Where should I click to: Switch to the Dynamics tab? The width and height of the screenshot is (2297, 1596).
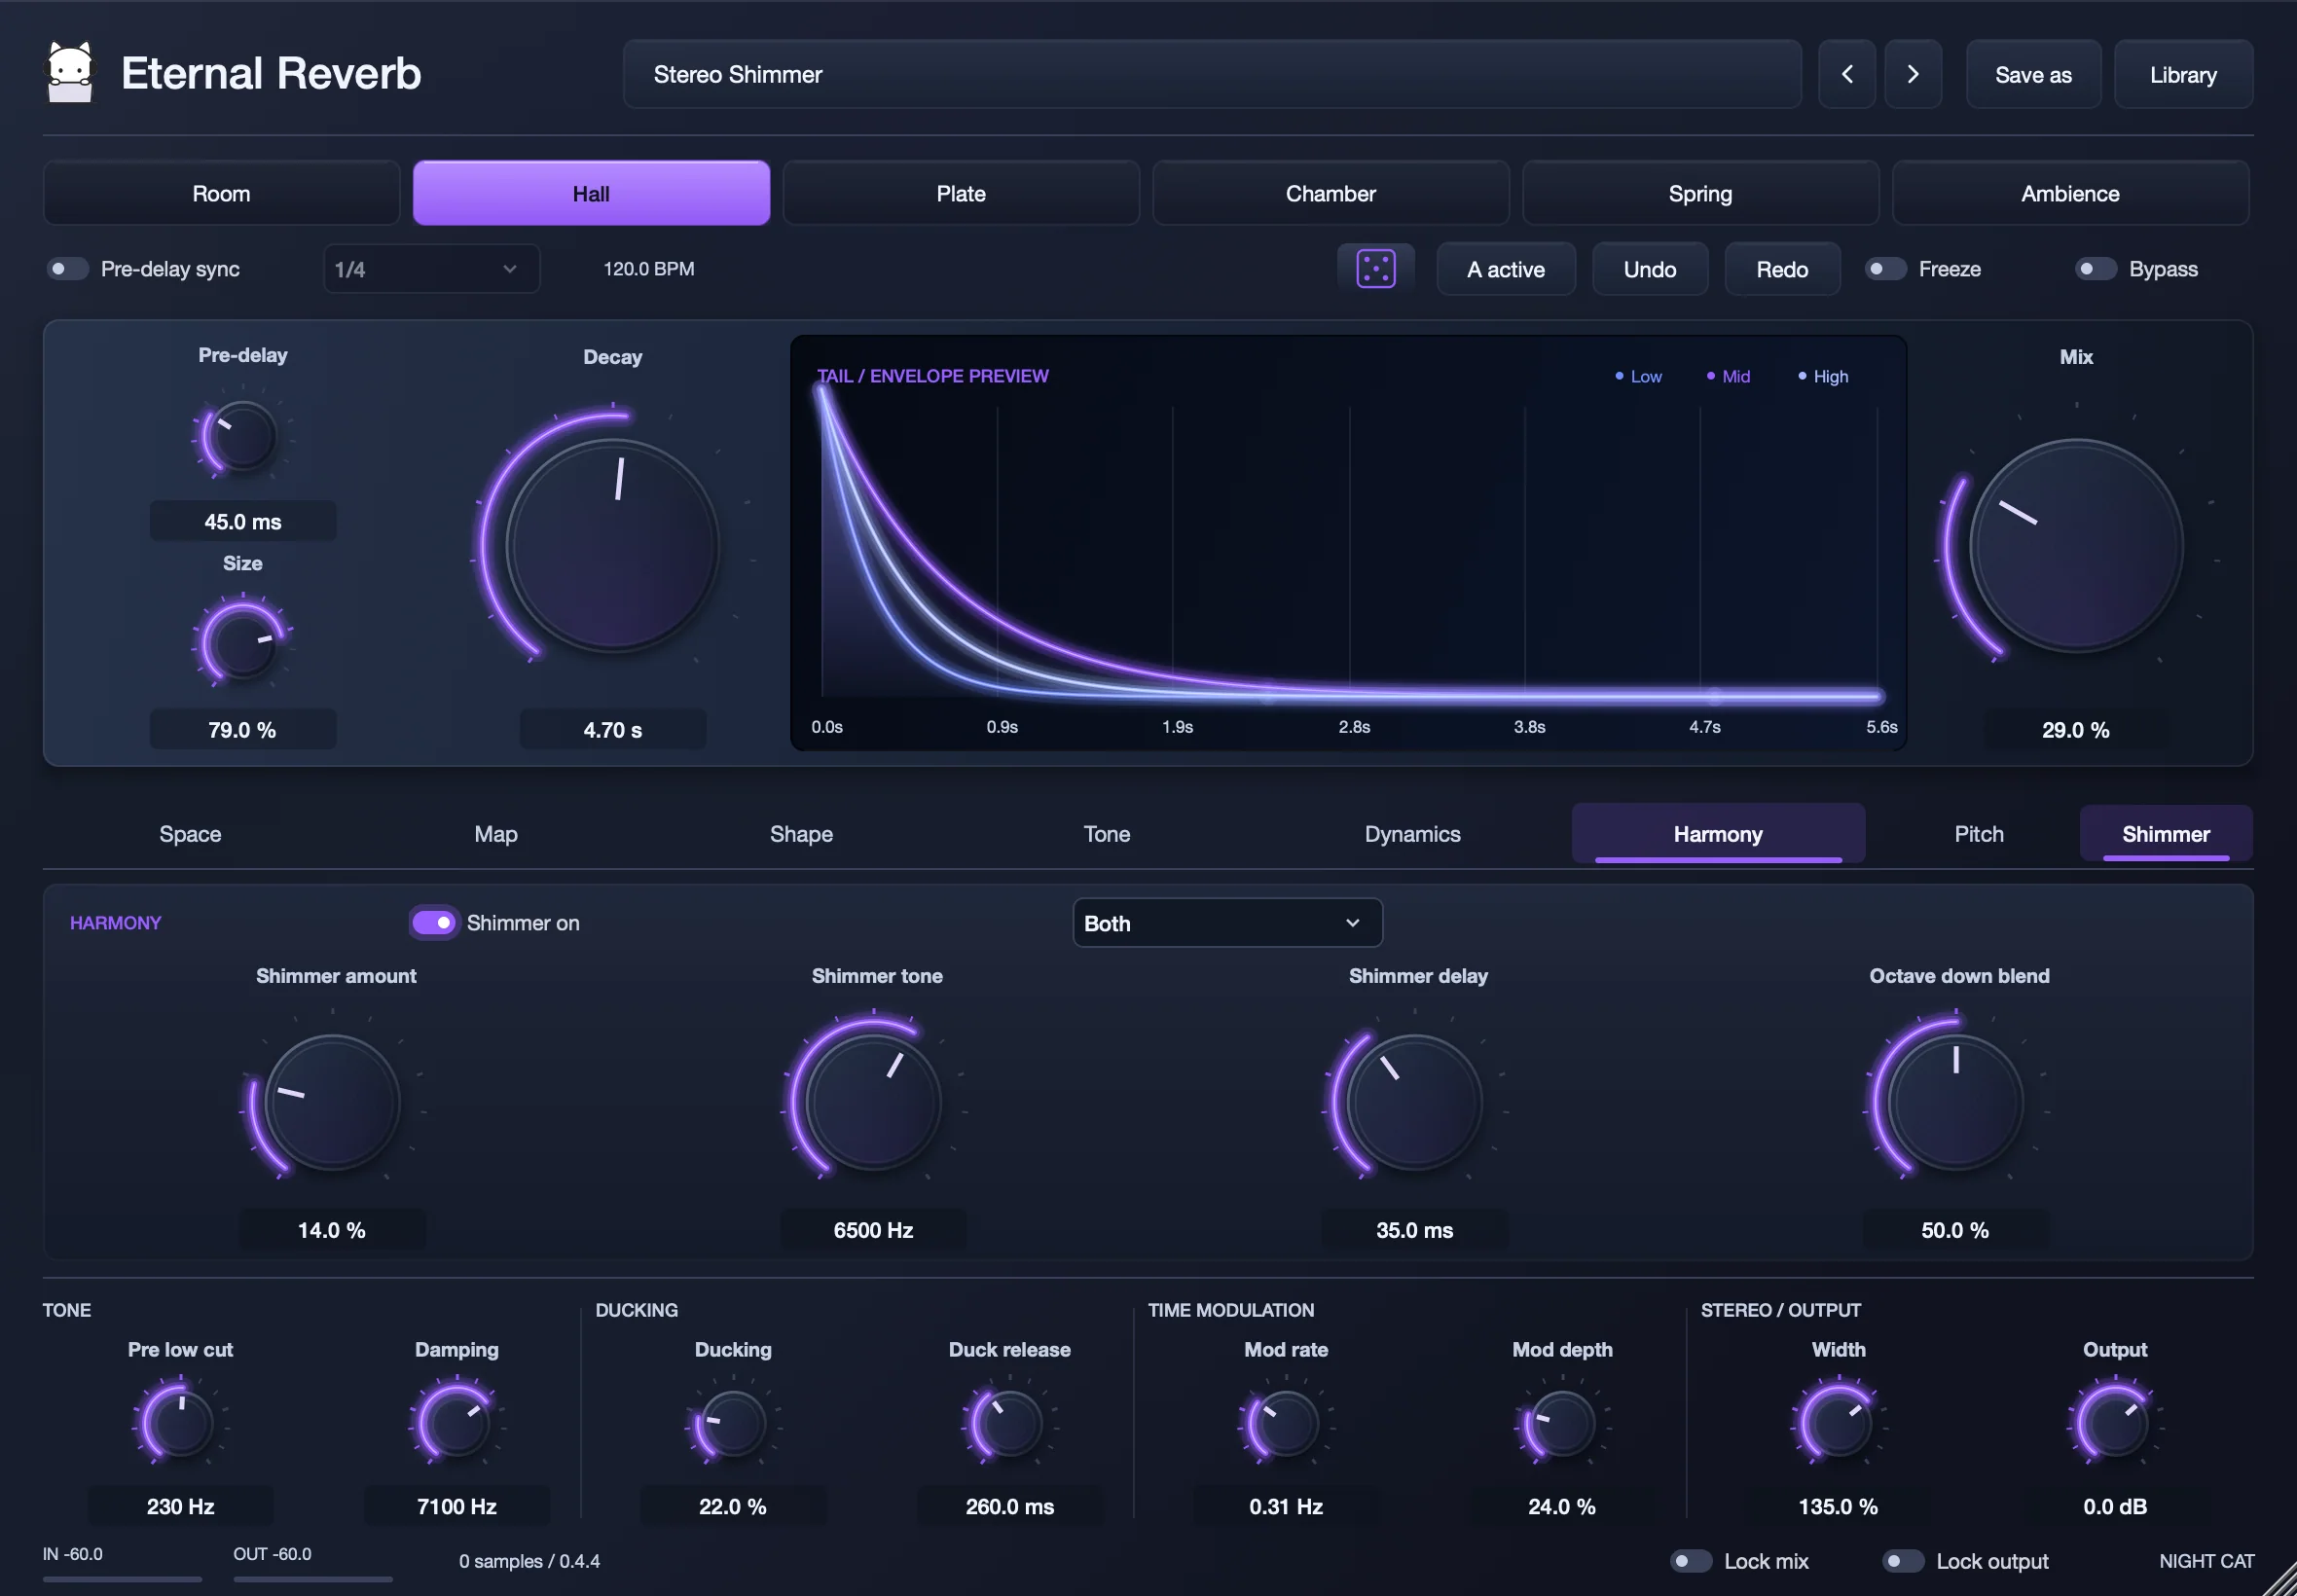coord(1412,834)
